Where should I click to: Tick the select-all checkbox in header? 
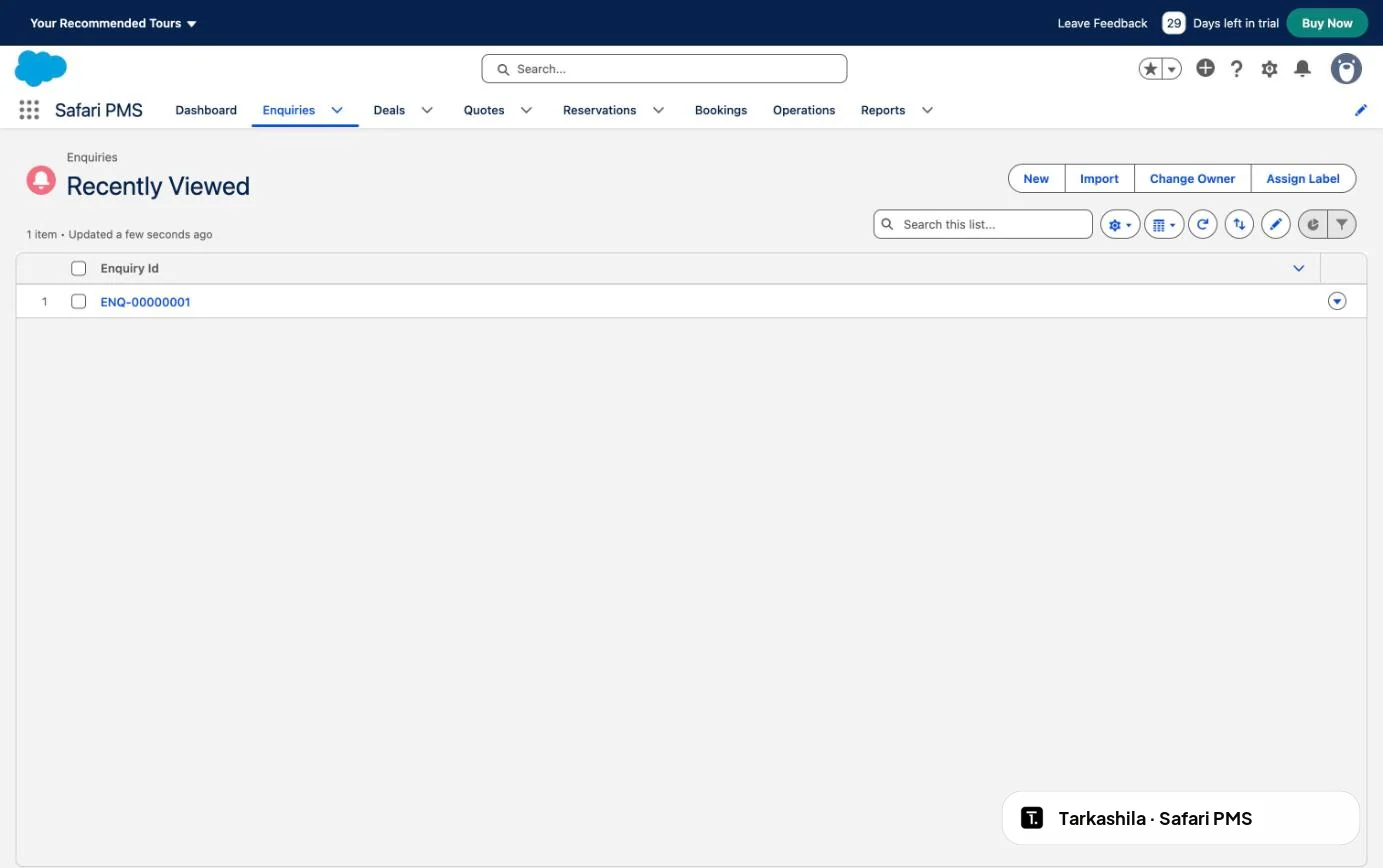(x=79, y=268)
